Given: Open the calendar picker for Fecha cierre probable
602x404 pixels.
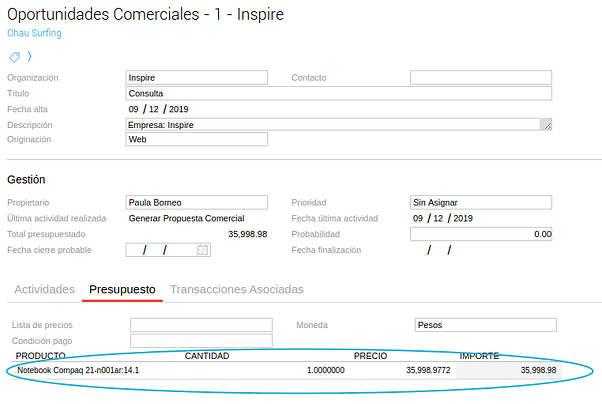Looking at the screenshot, I should pos(203,250).
